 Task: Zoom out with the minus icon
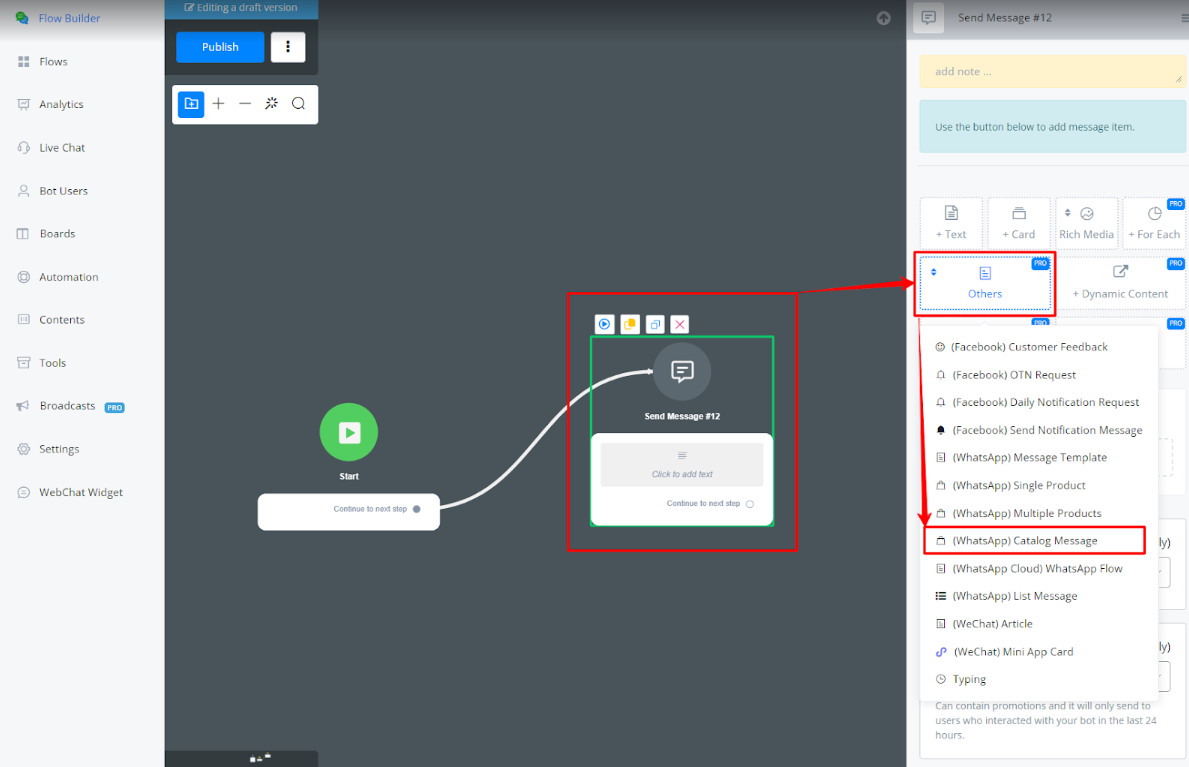(245, 104)
